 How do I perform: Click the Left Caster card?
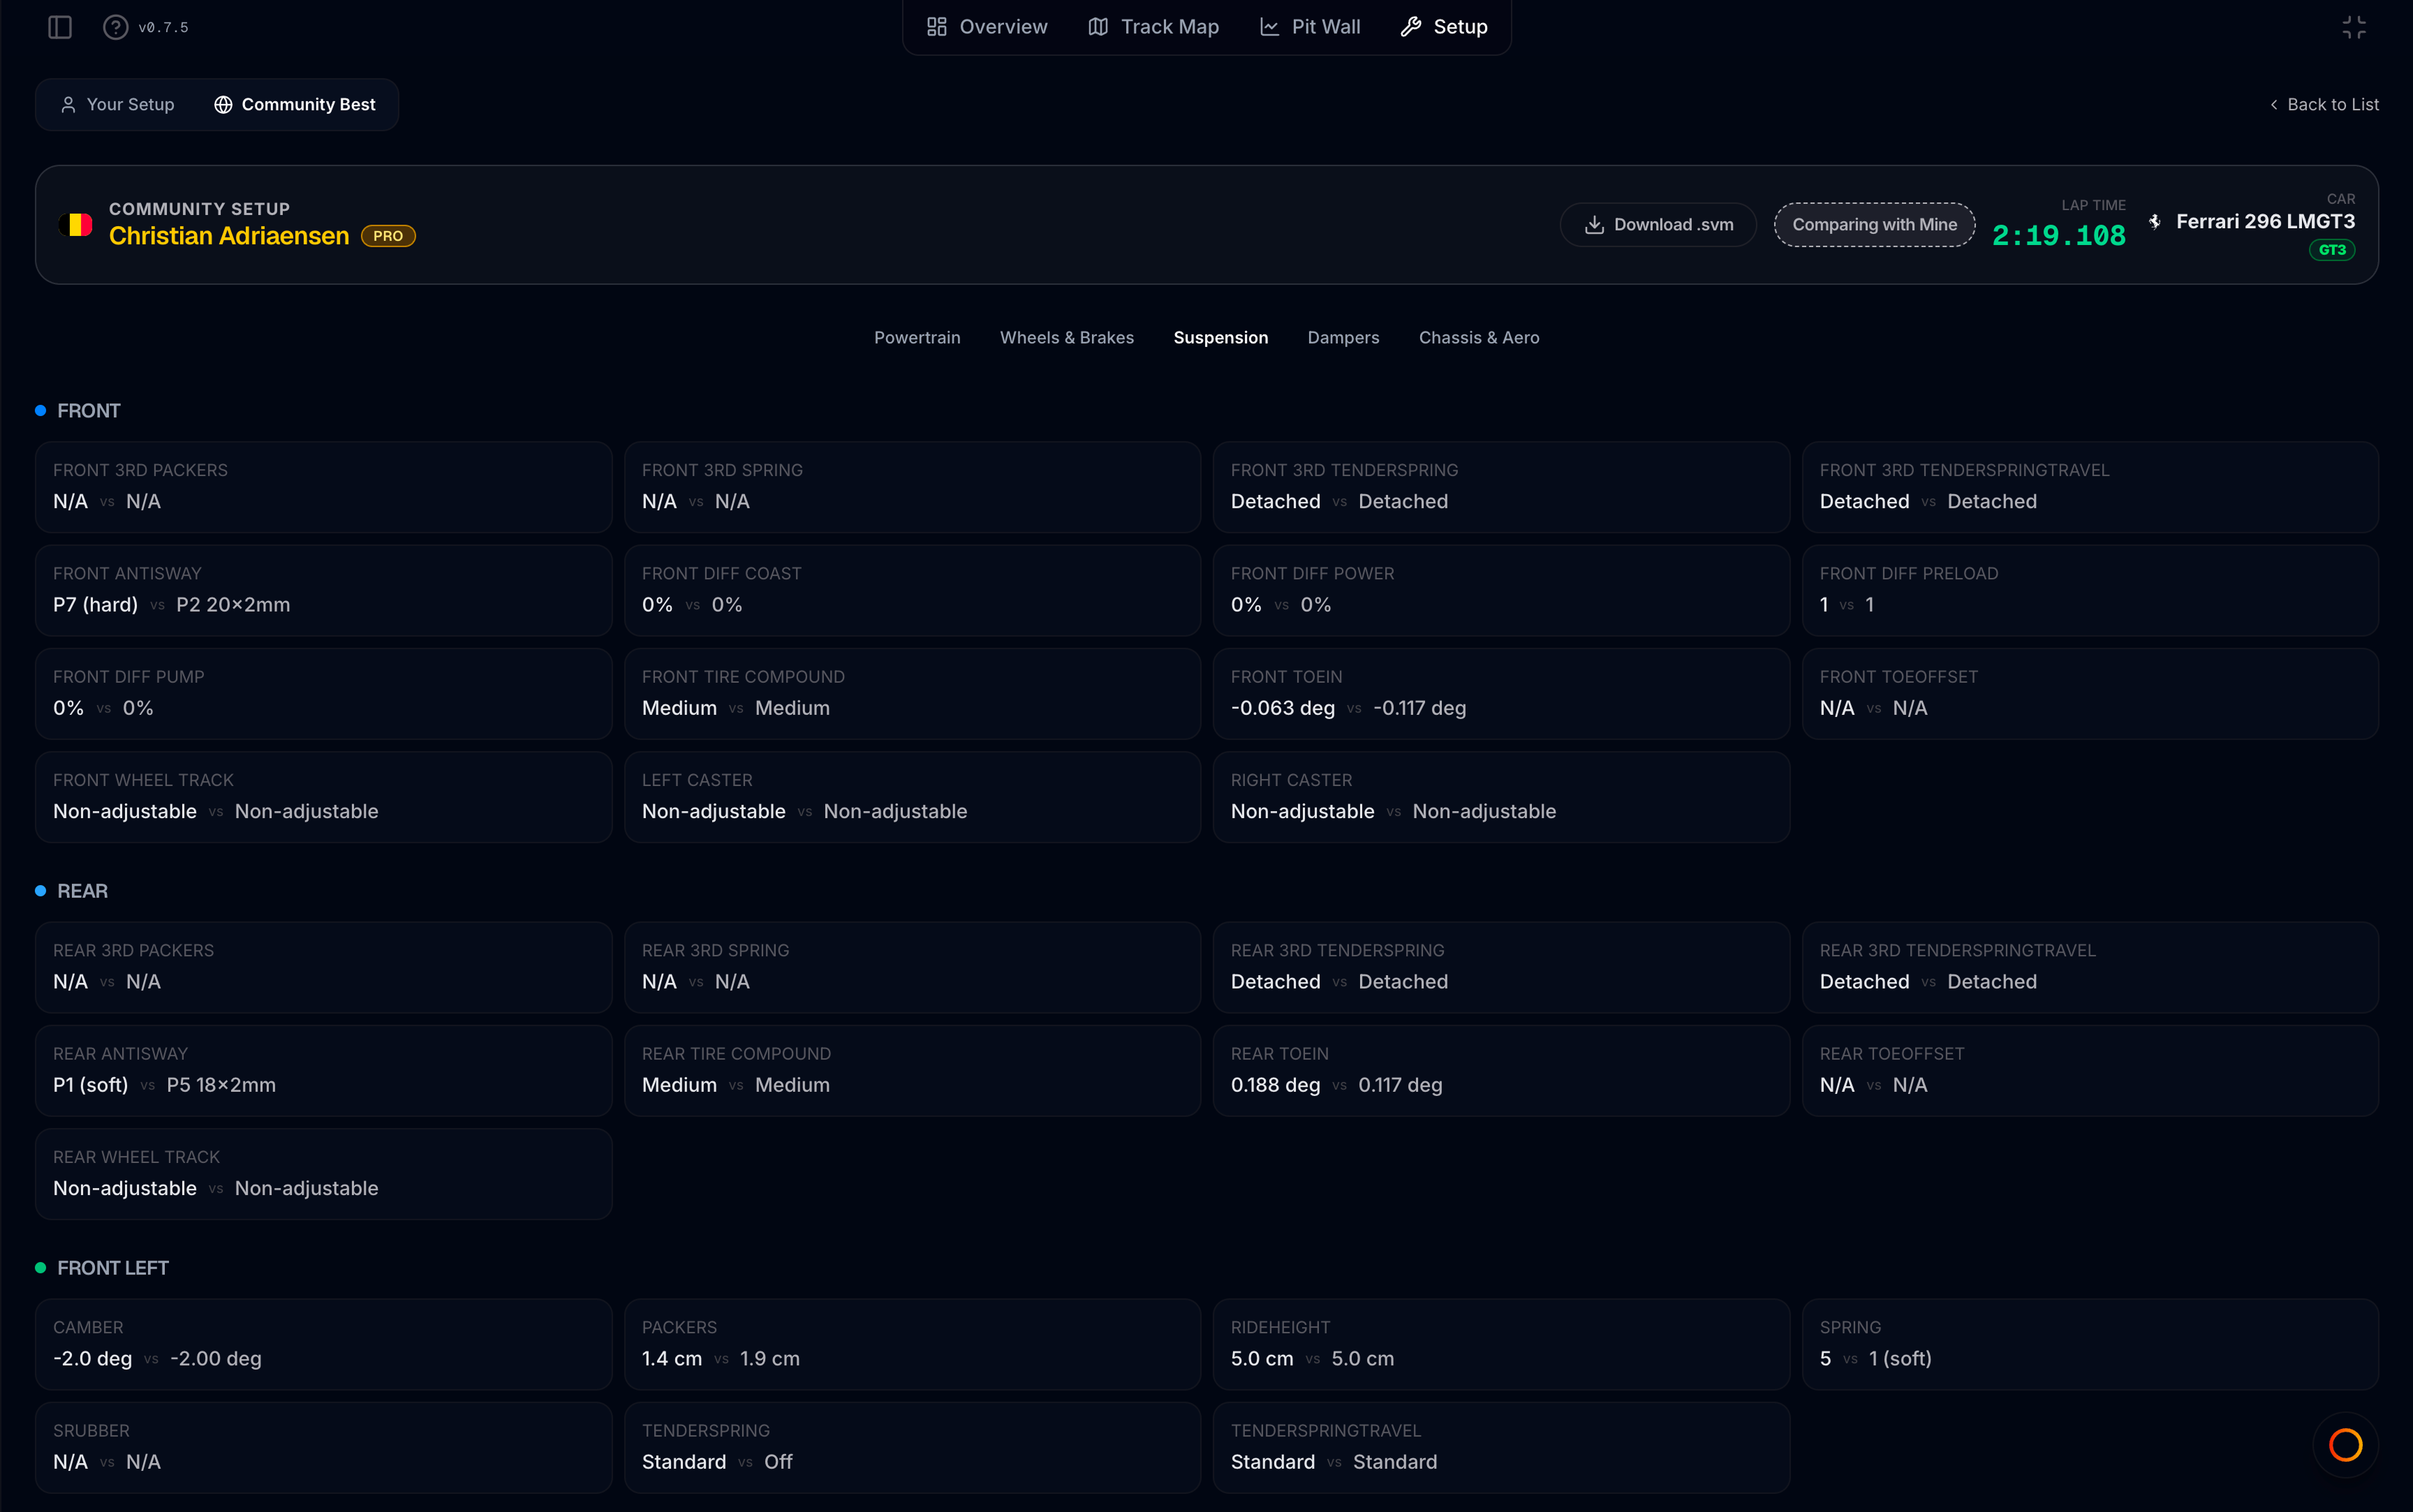click(x=912, y=797)
